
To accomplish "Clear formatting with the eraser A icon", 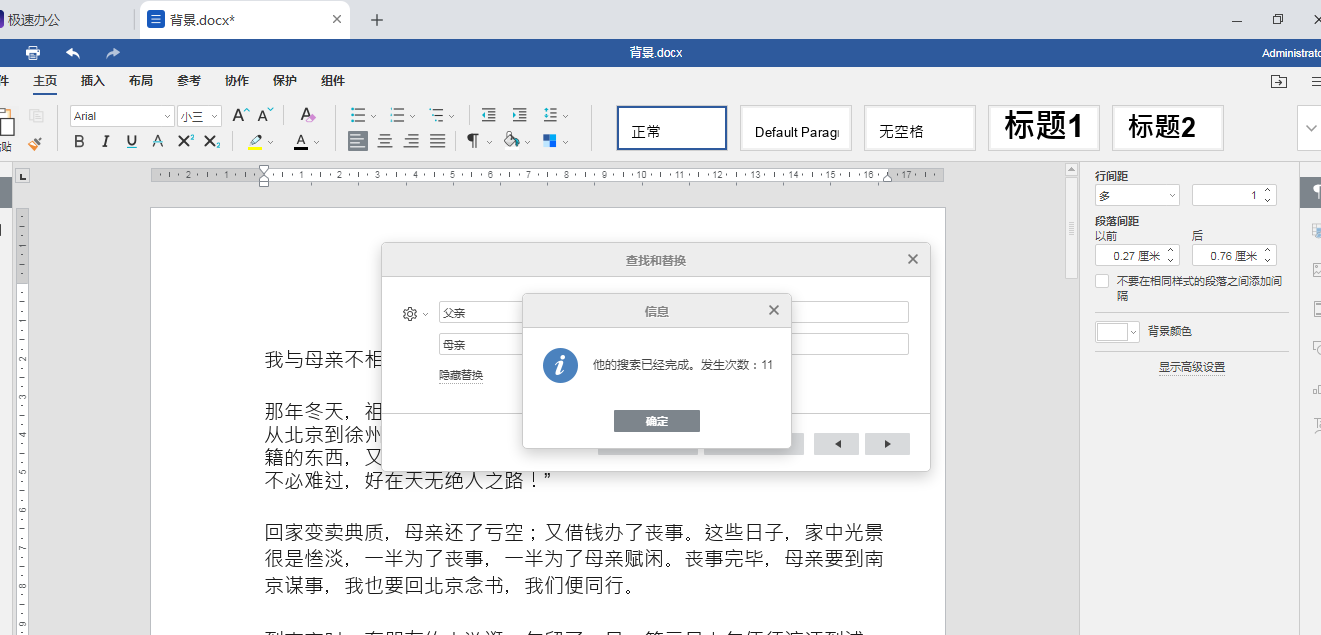I will (x=308, y=116).
